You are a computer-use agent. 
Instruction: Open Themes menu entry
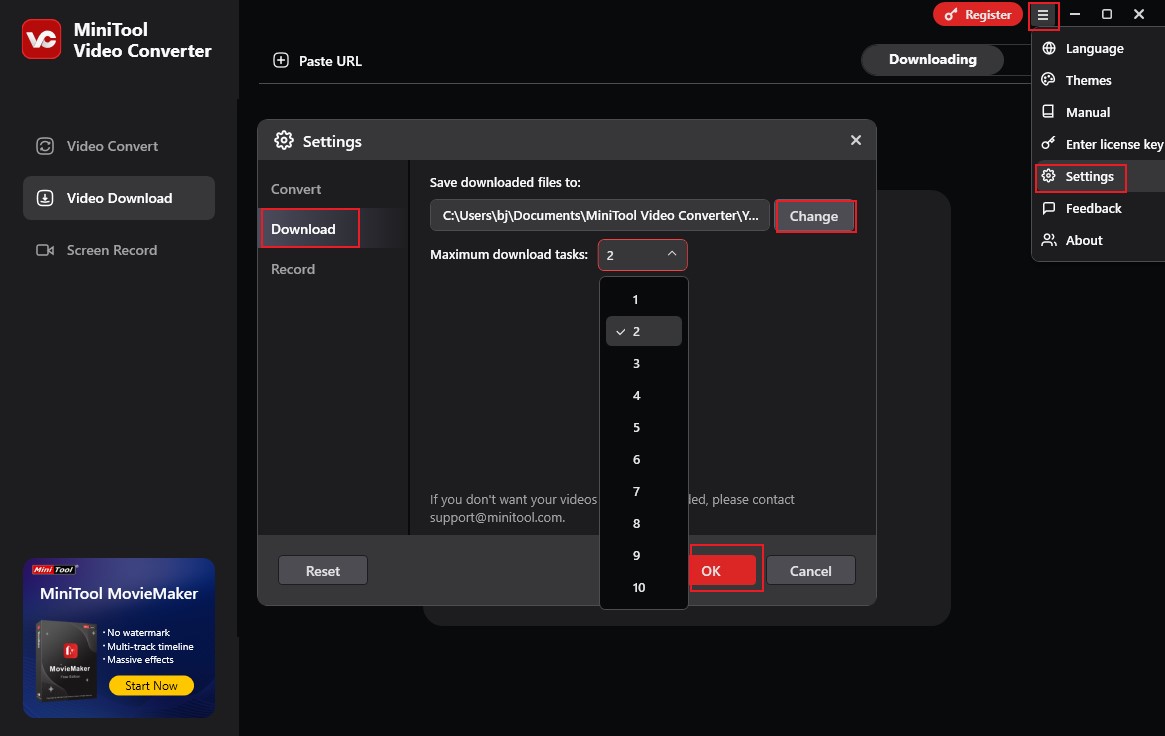click(x=1100, y=80)
